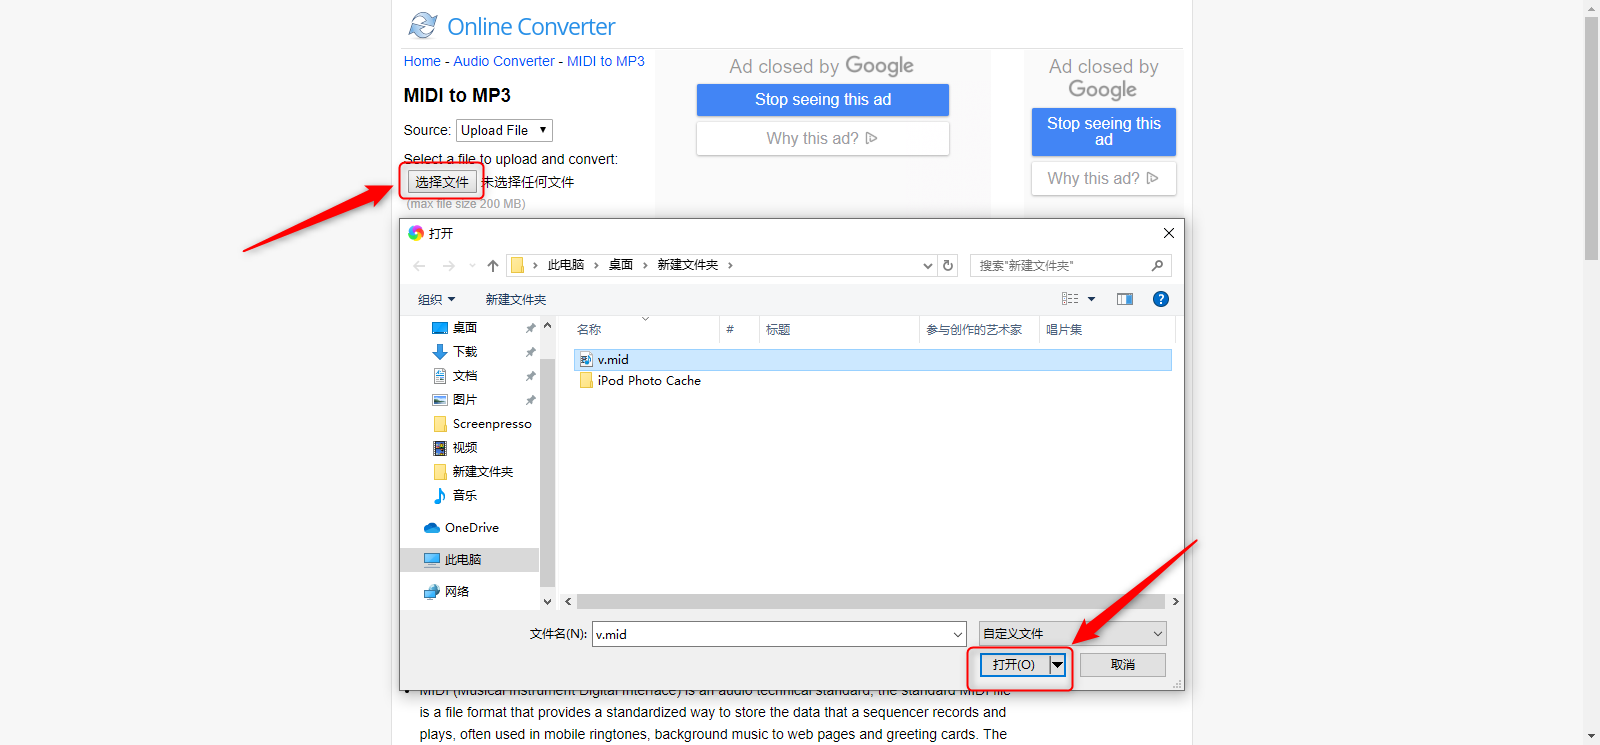Open view options dropdown arrow

[x=1091, y=299]
